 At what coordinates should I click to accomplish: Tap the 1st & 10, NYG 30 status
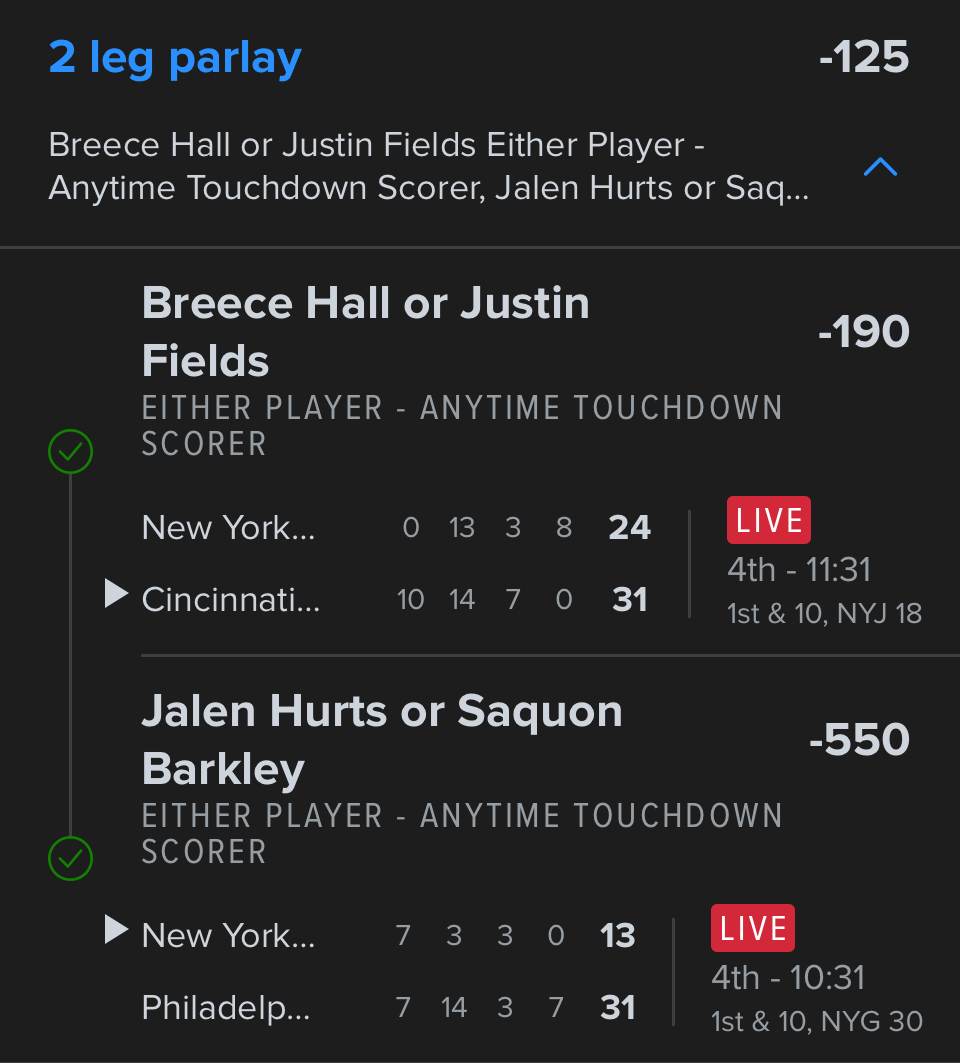click(816, 1021)
